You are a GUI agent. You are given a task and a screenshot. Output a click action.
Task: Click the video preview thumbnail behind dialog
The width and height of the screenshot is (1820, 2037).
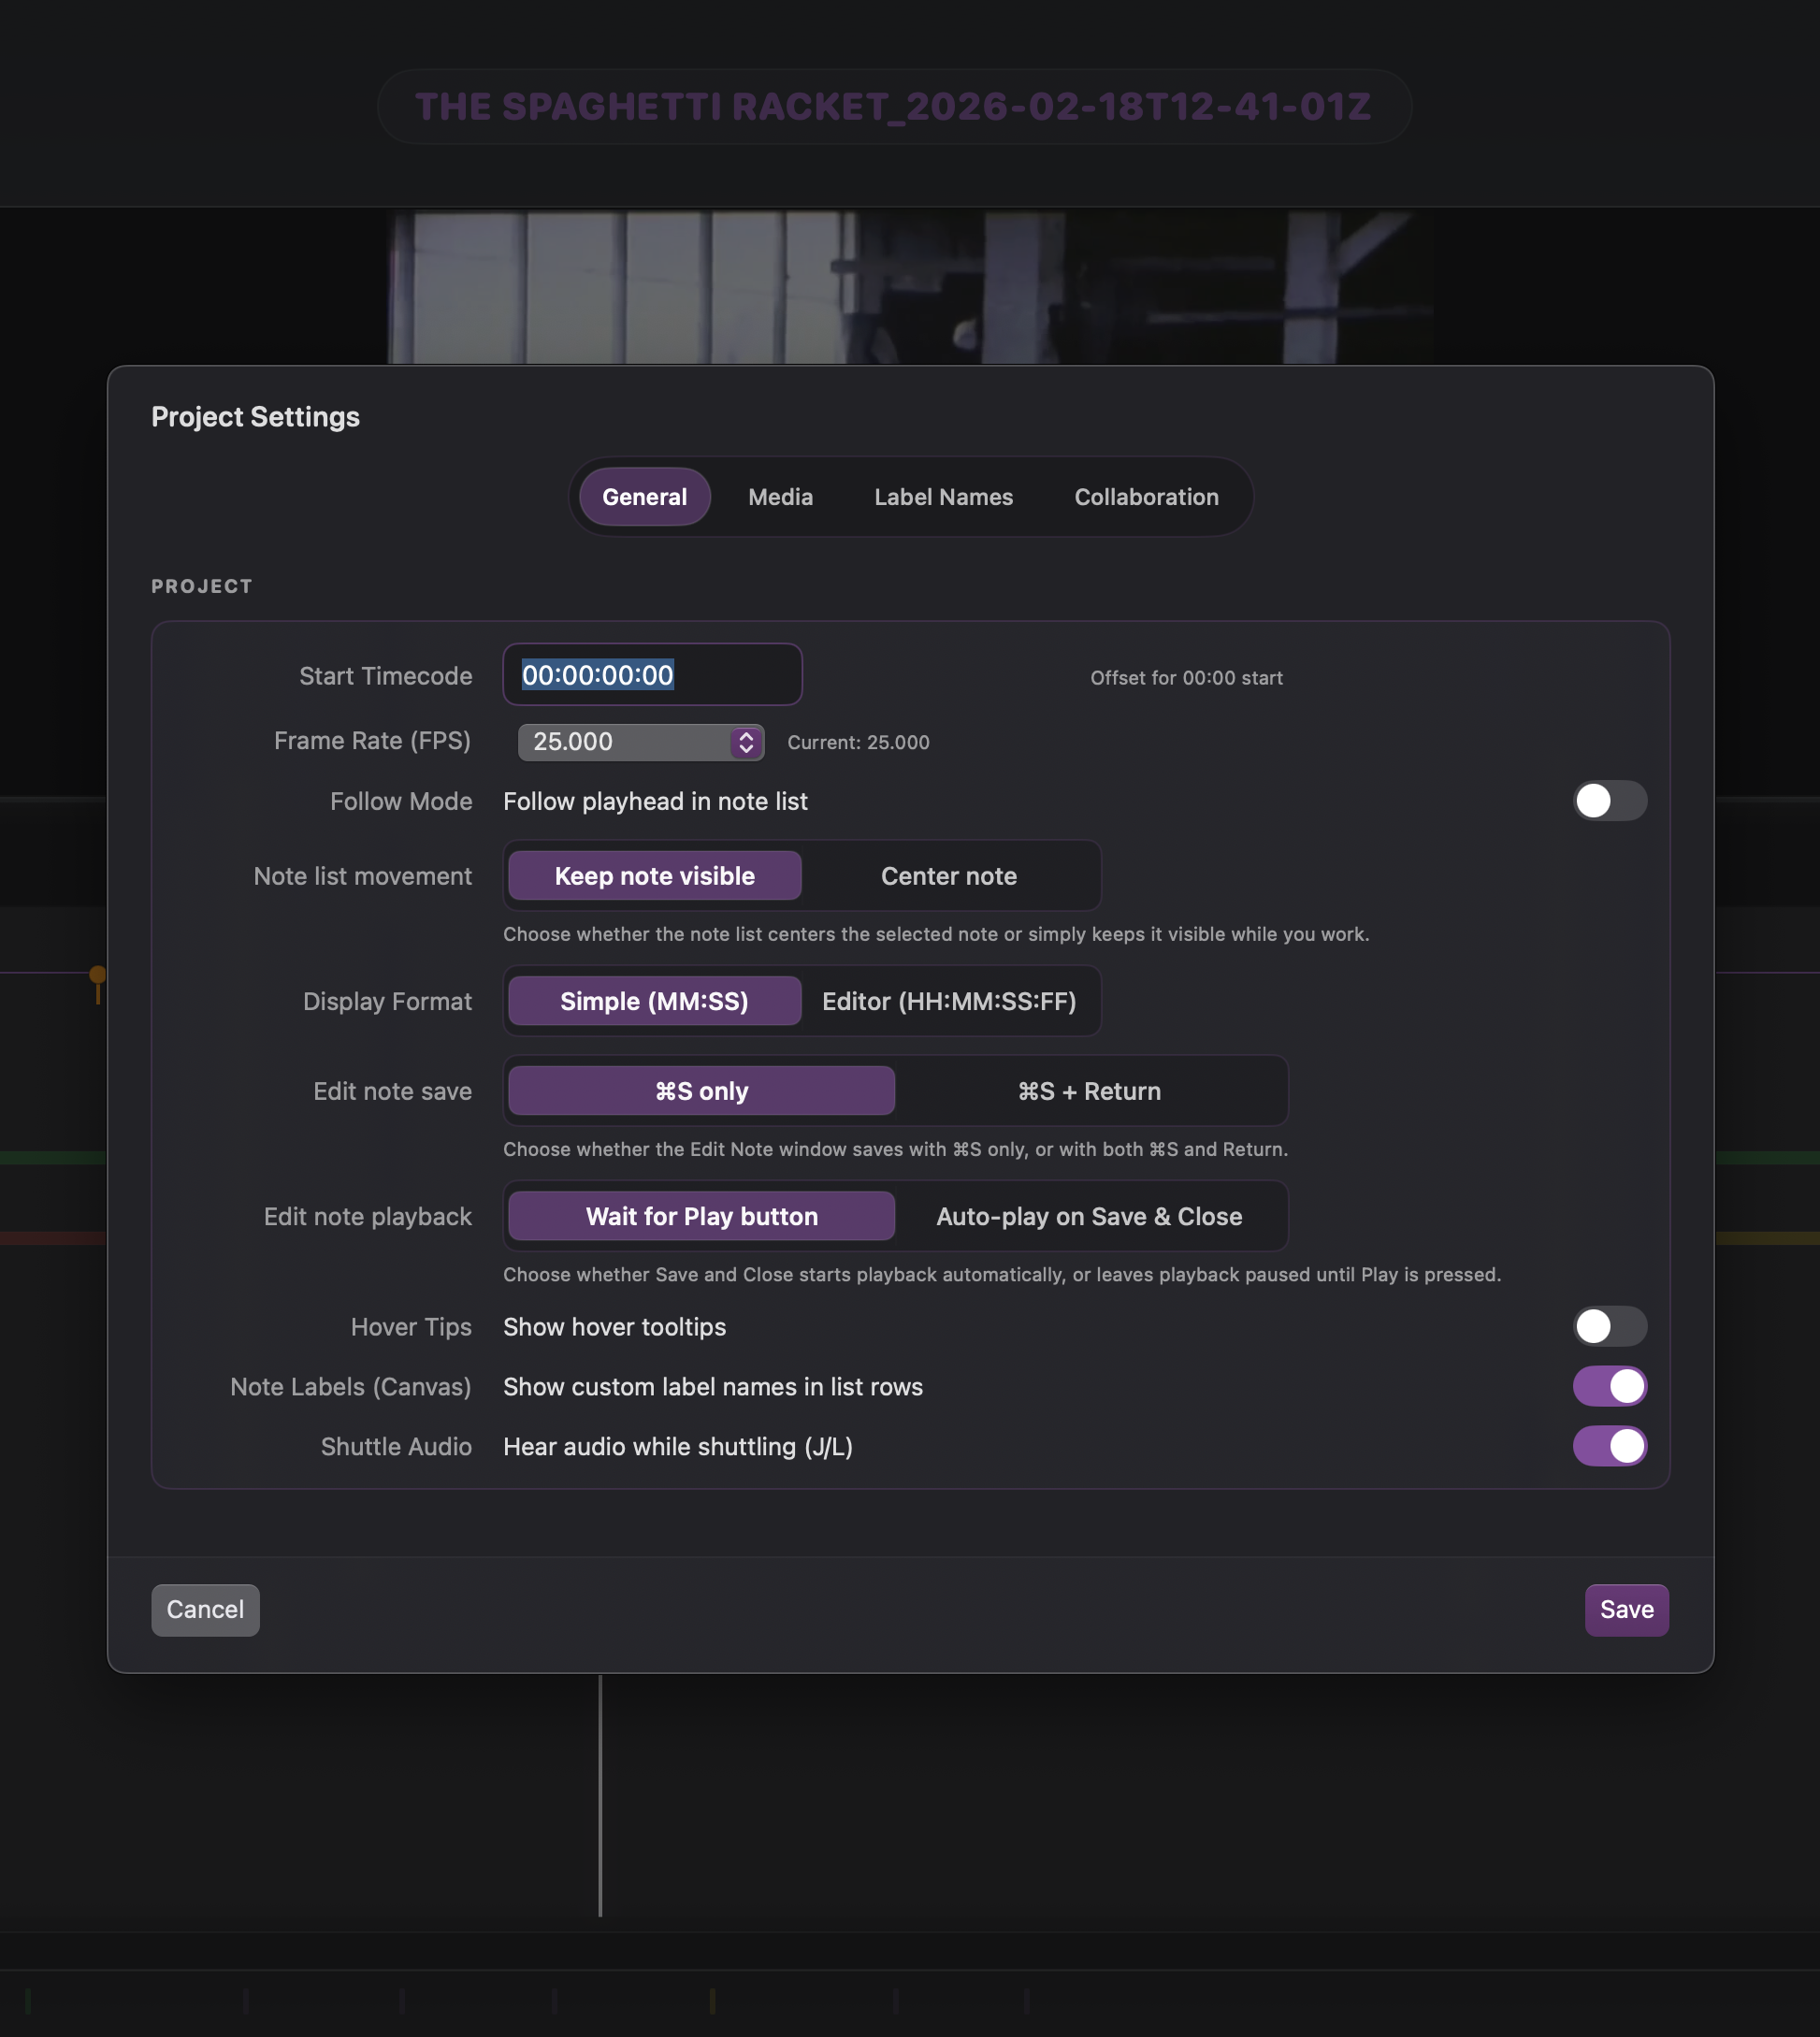(x=910, y=288)
